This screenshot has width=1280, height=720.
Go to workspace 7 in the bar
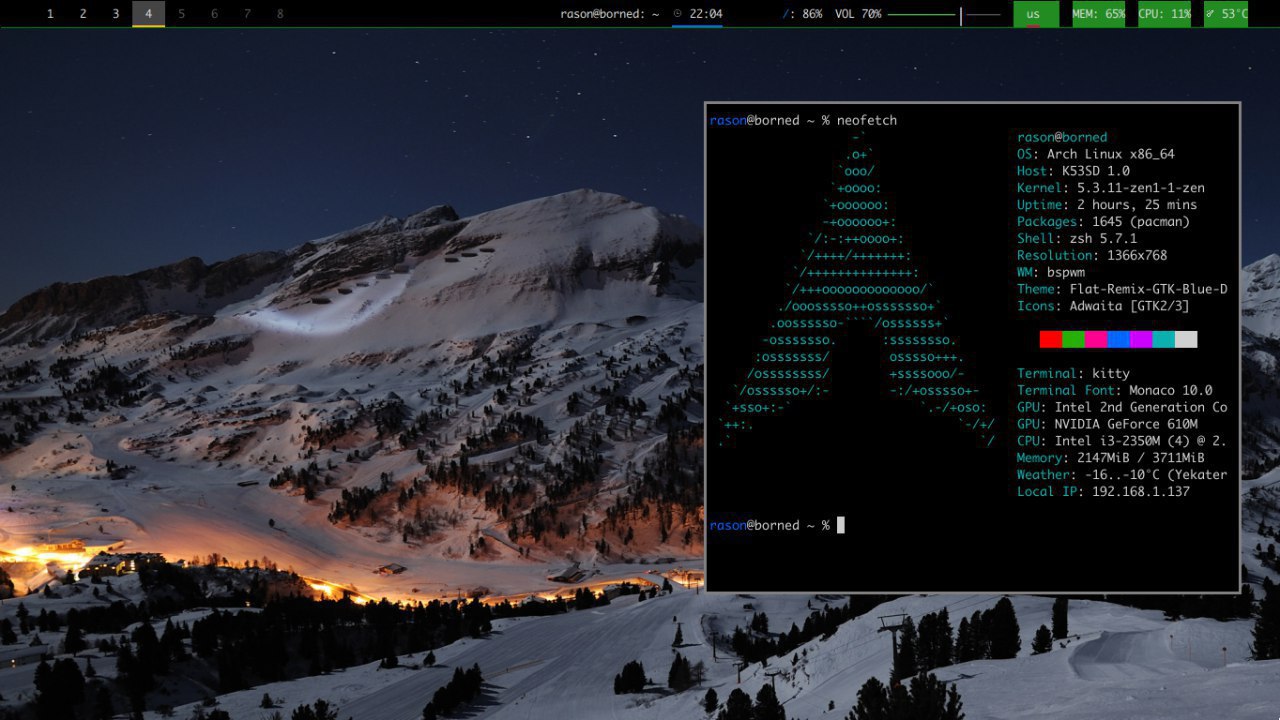pyautogui.click(x=247, y=14)
